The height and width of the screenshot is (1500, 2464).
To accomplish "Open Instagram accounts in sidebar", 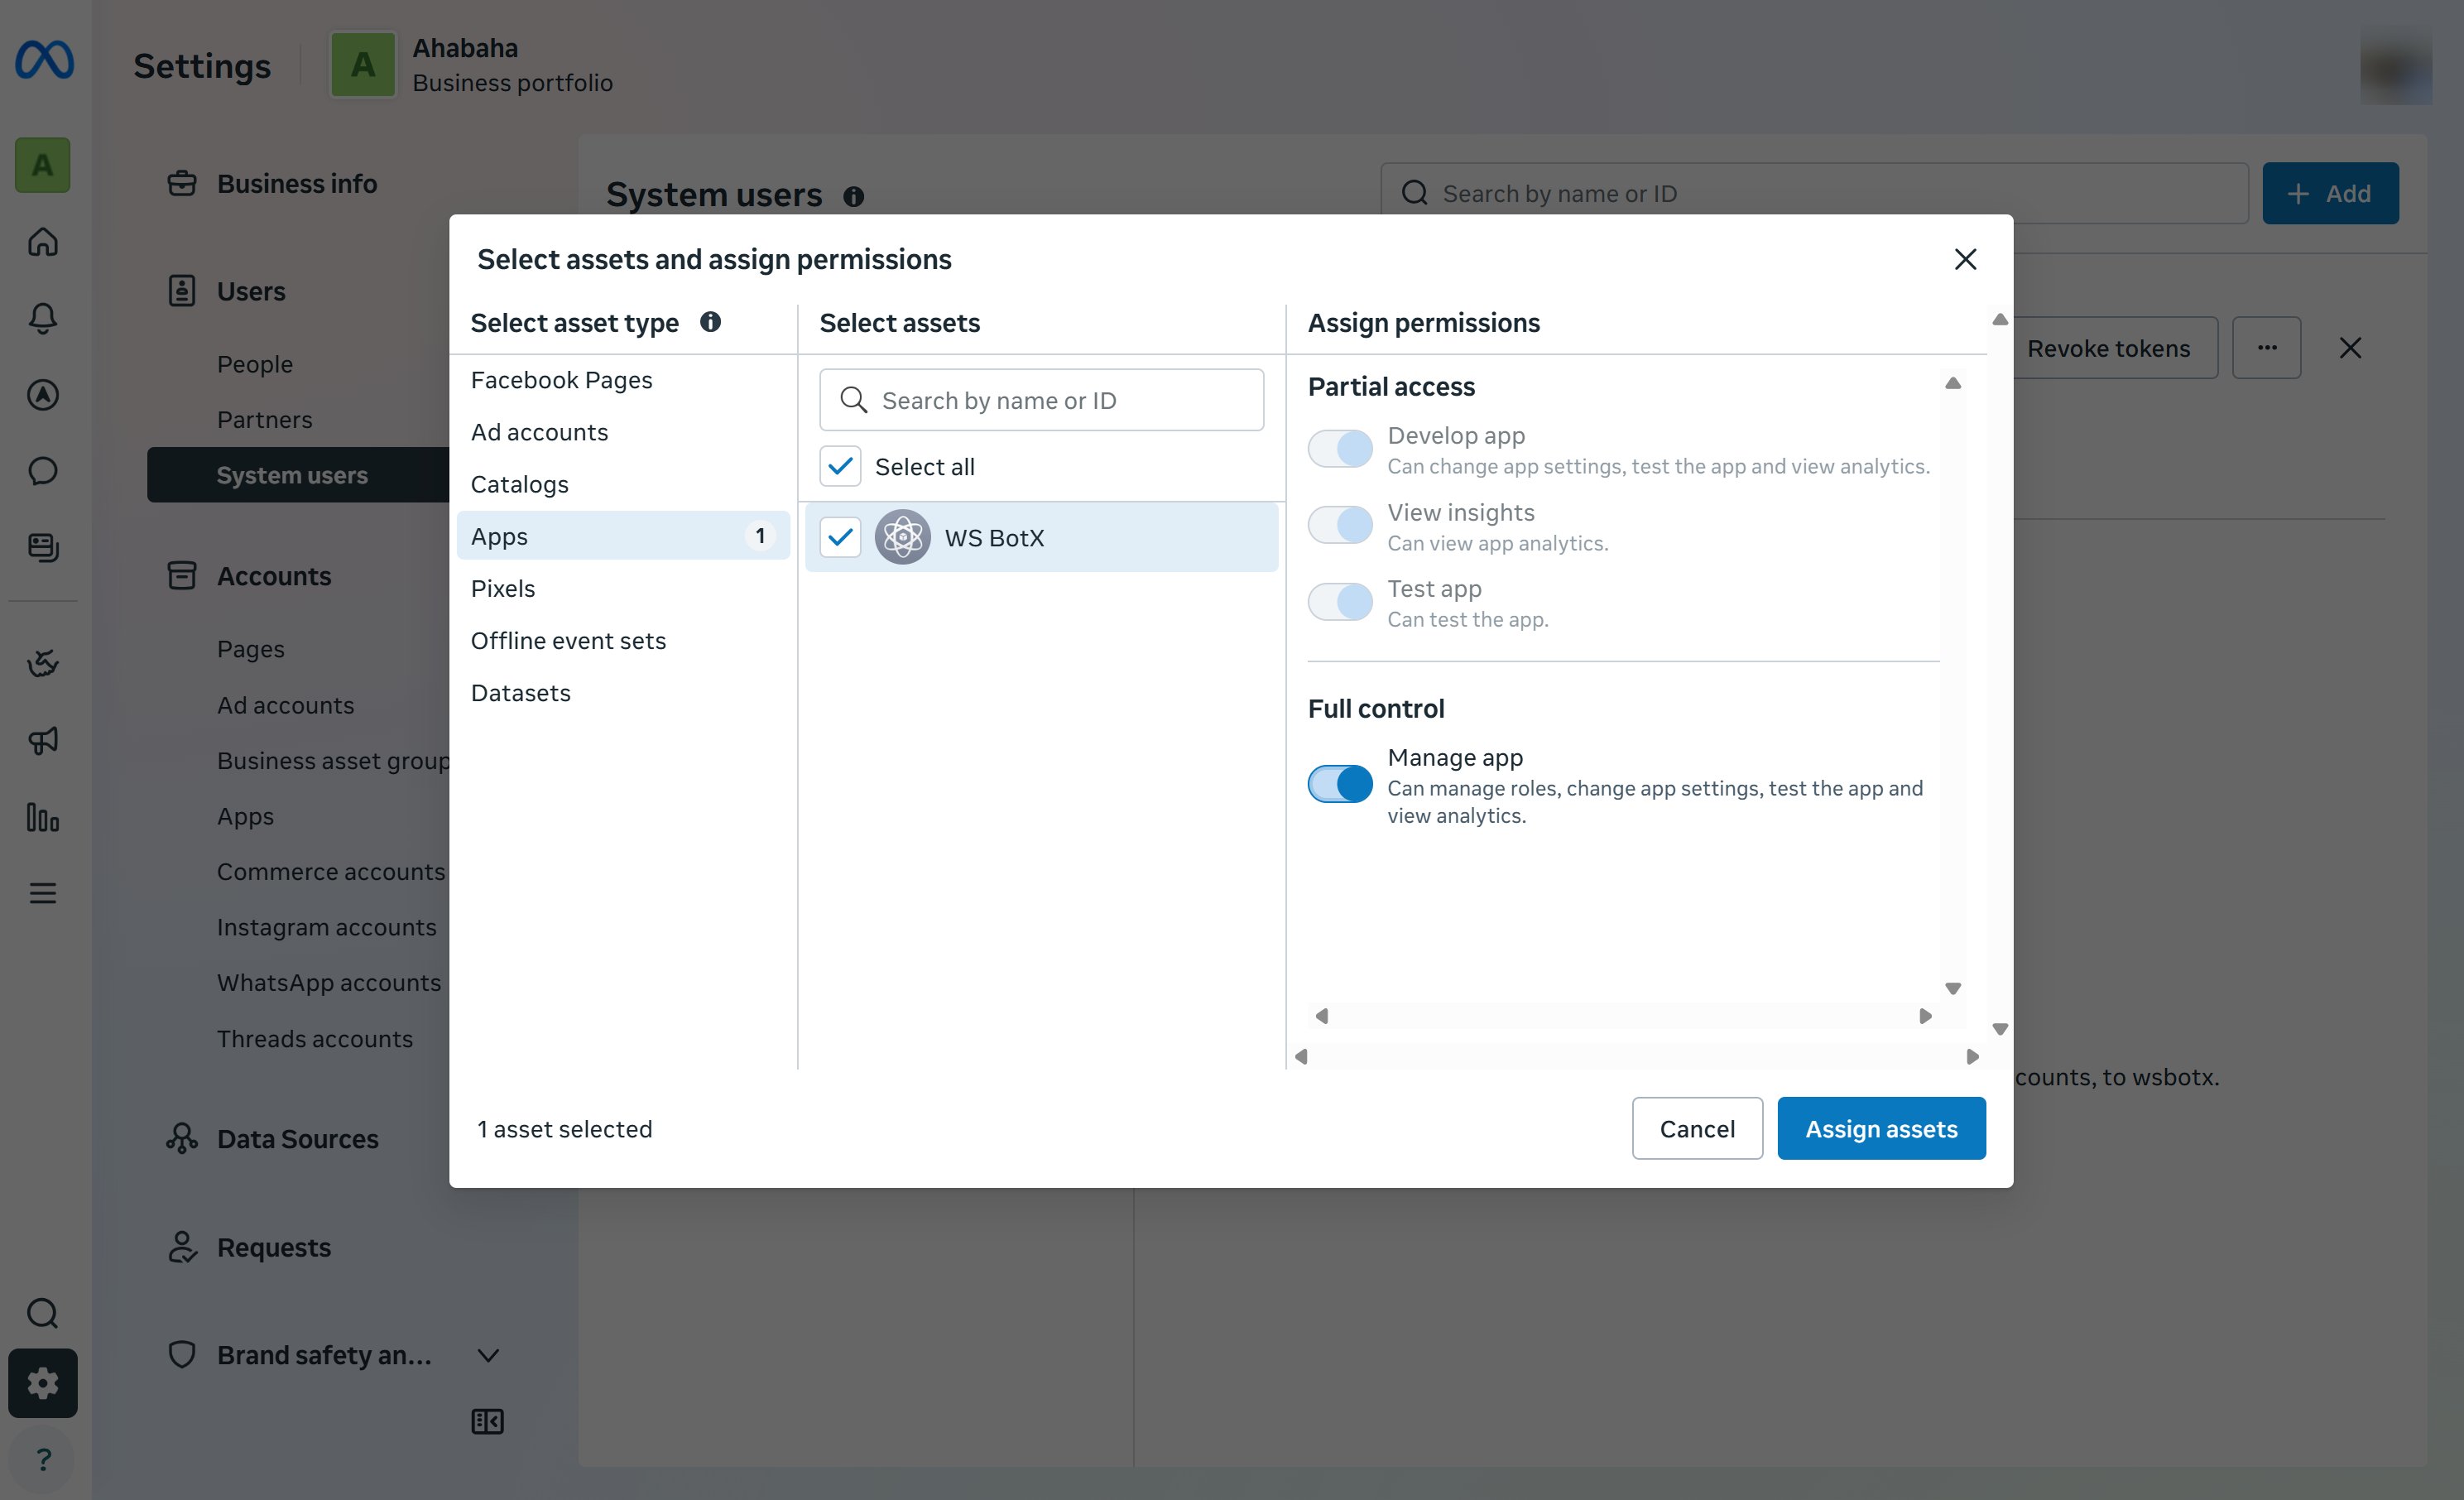I will pyautogui.click(x=327, y=927).
